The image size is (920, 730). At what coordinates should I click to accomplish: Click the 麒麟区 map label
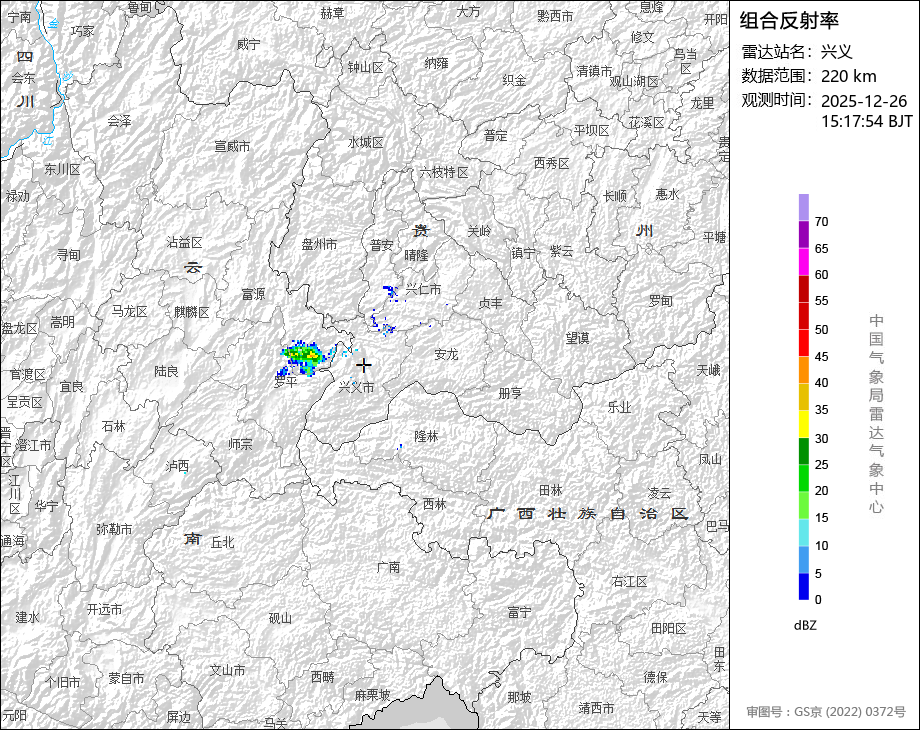click(x=192, y=312)
